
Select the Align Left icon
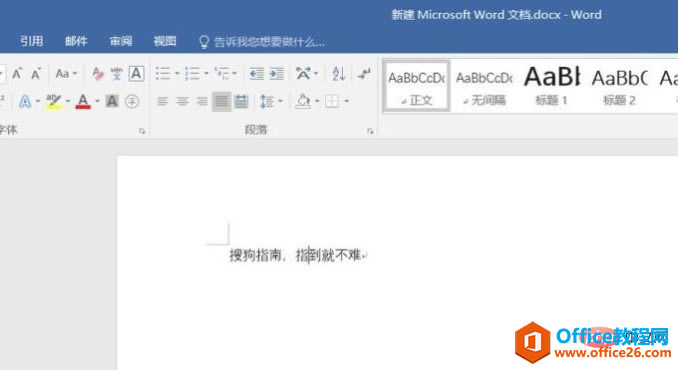pyautogui.click(x=163, y=102)
